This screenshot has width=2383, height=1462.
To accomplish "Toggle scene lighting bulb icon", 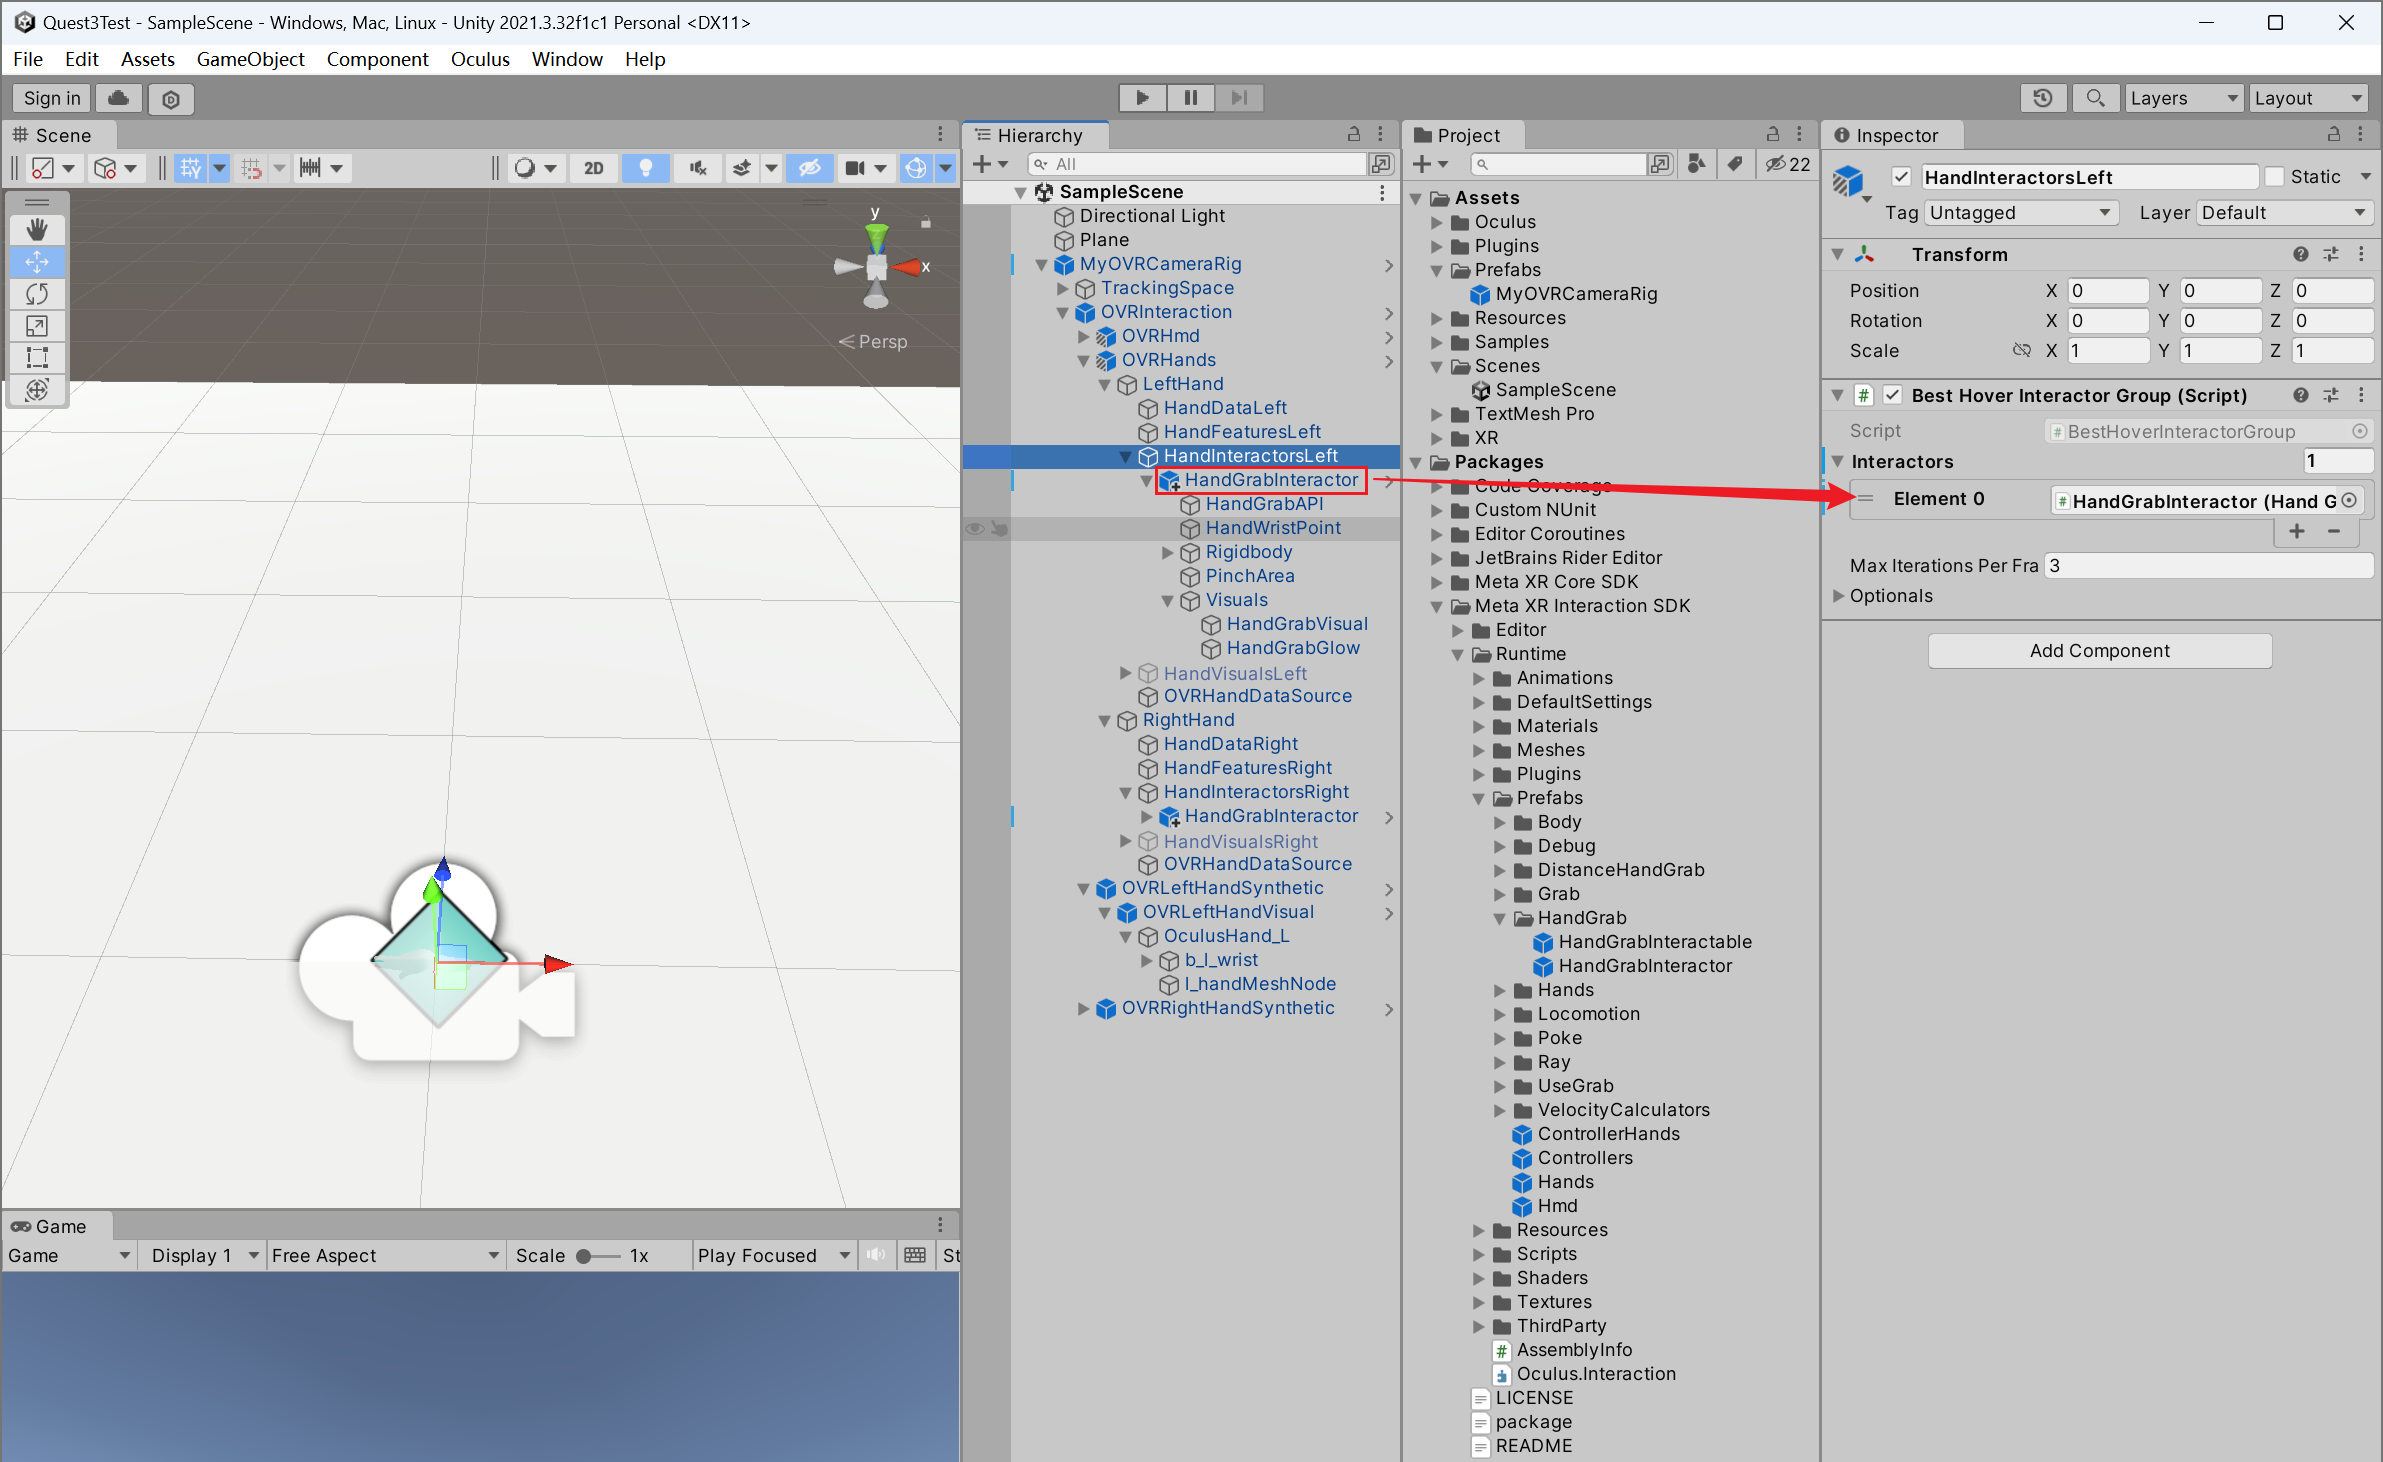I will 646,168.
